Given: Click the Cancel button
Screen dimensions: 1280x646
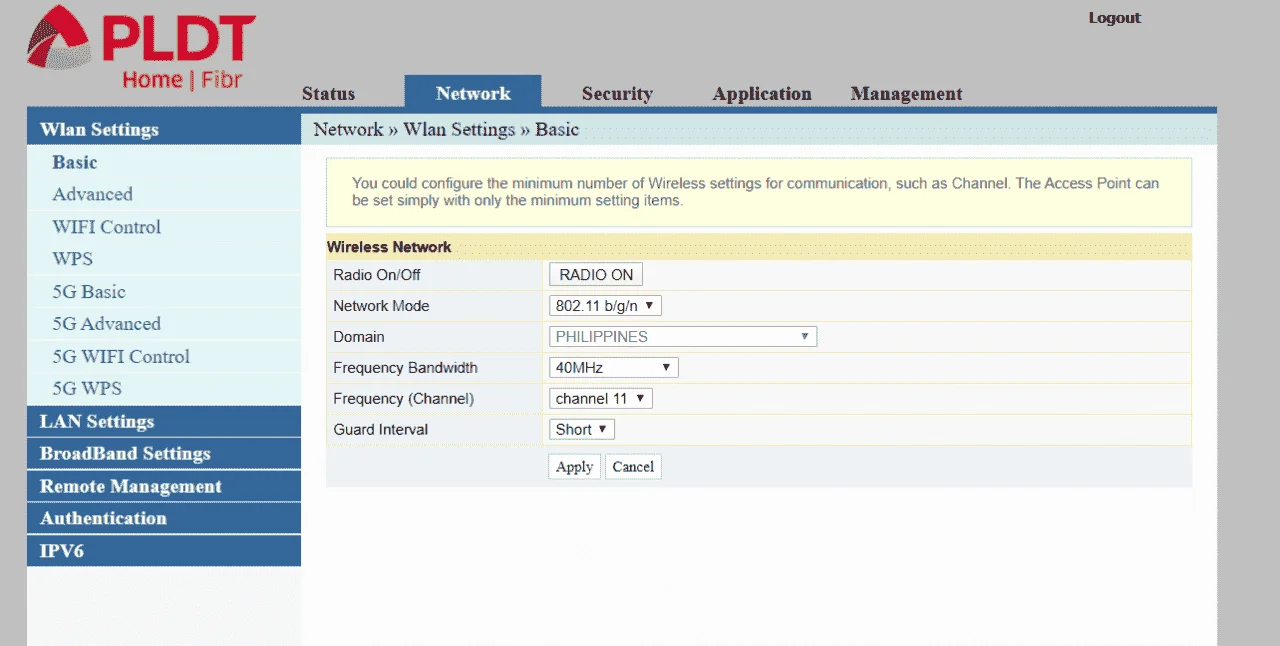Looking at the screenshot, I should [x=633, y=467].
